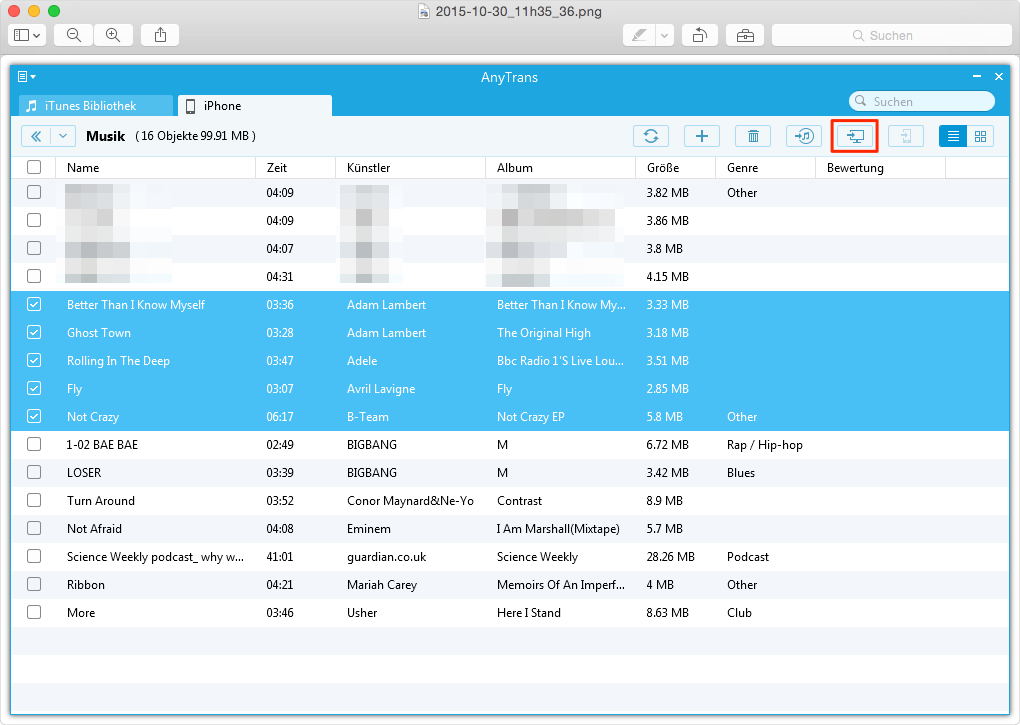This screenshot has height=725, width=1020.
Task: Open category dropdown next to back button
Action: [63, 136]
